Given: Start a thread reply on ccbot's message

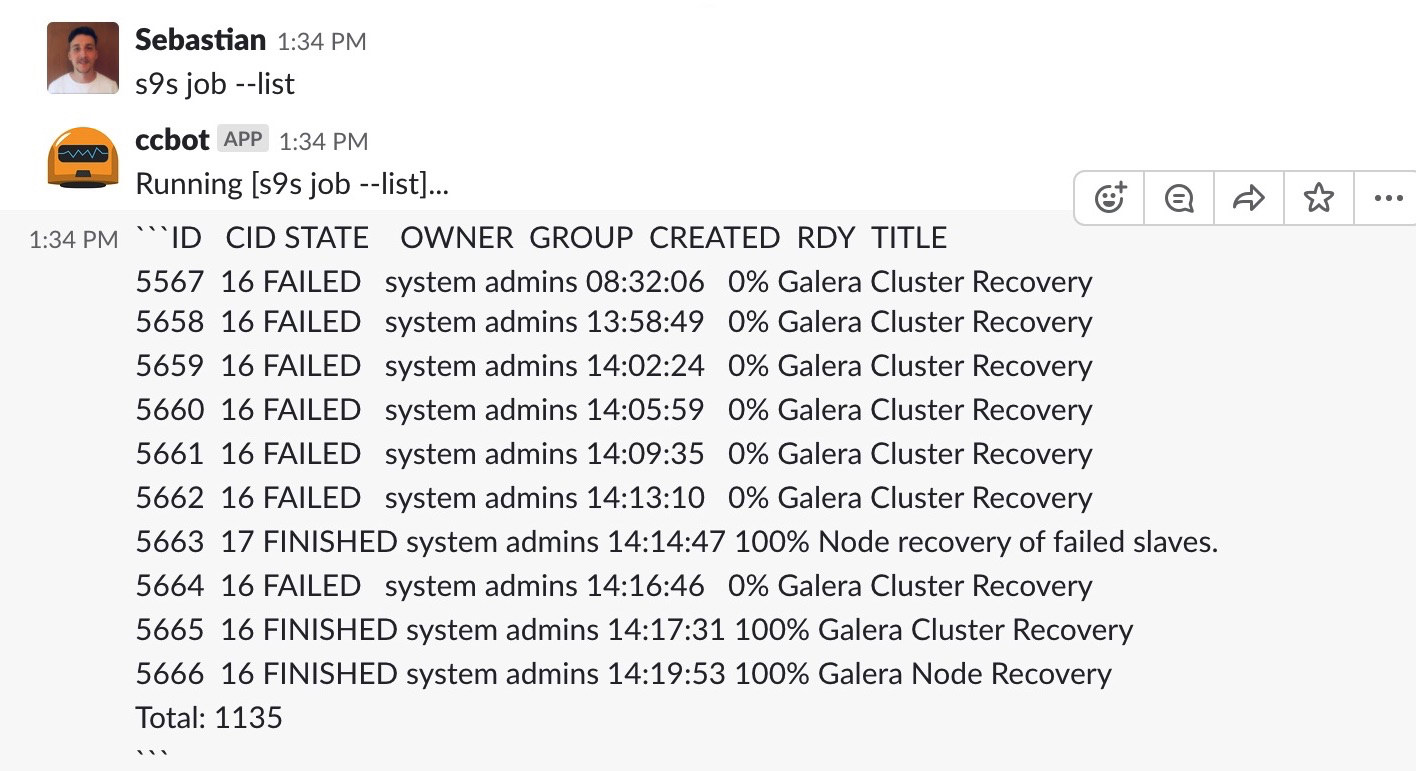Looking at the screenshot, I should coord(1179,198).
